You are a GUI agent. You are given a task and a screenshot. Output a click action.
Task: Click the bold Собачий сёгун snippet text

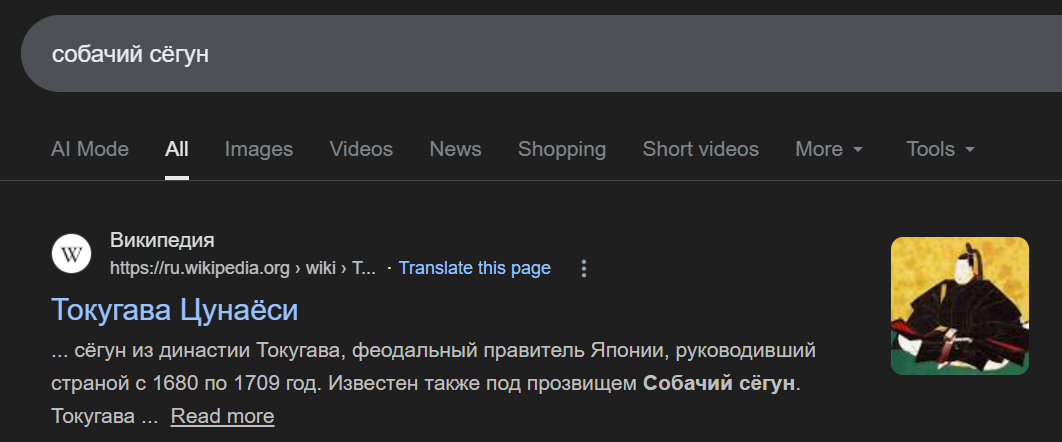coord(719,384)
